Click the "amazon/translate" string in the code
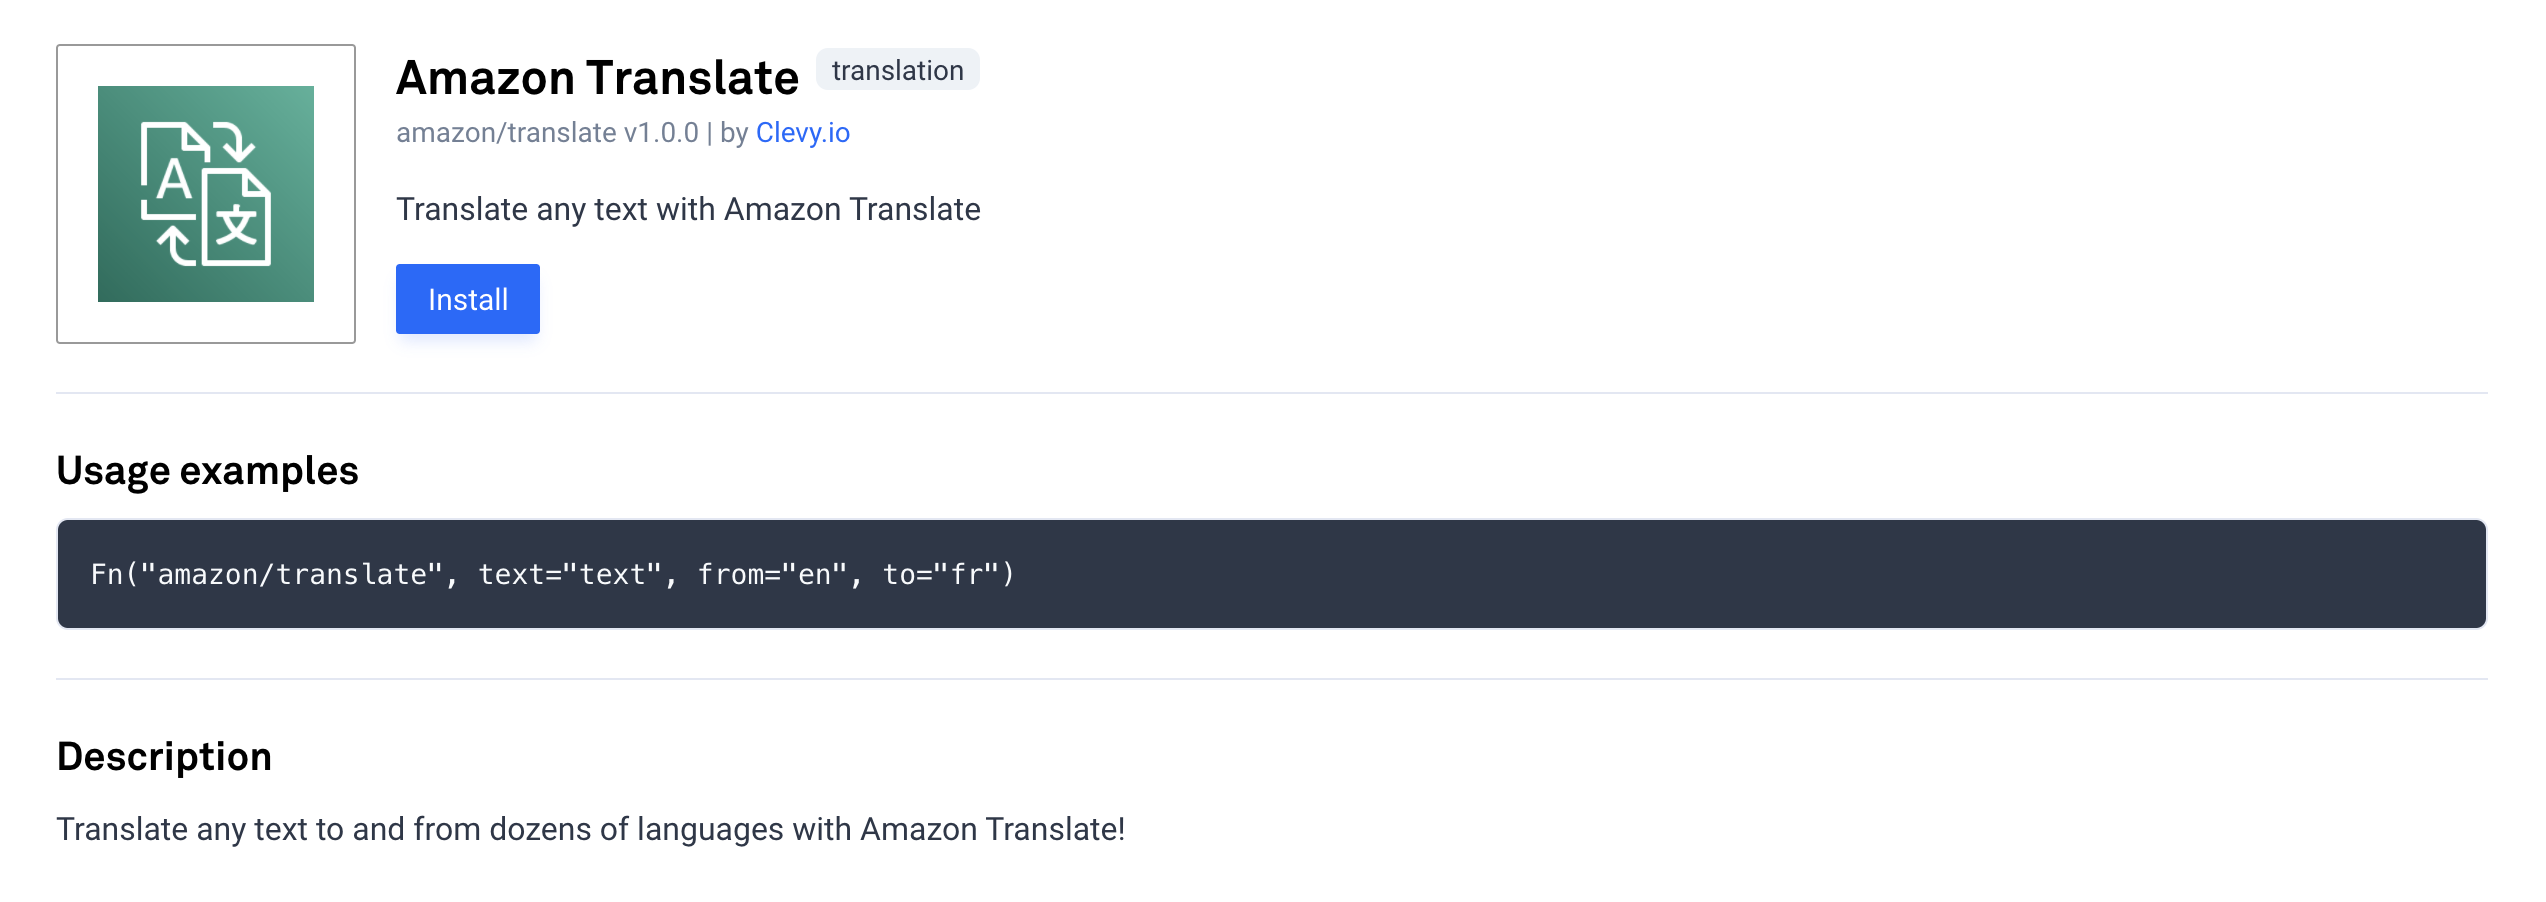This screenshot has height=902, width=2546. (290, 574)
